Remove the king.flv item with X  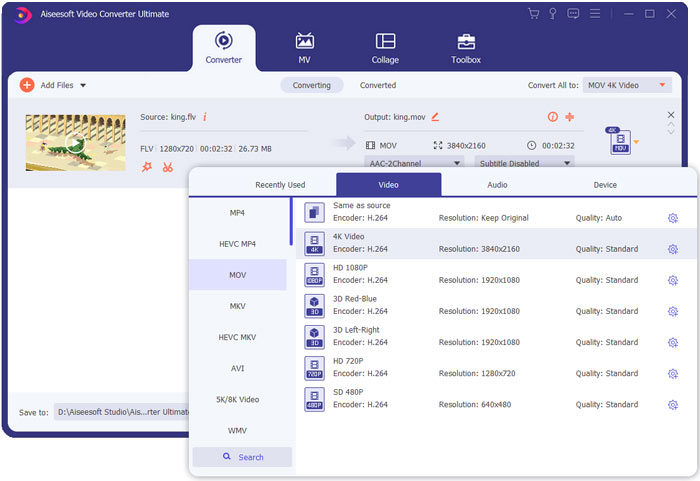[x=671, y=115]
